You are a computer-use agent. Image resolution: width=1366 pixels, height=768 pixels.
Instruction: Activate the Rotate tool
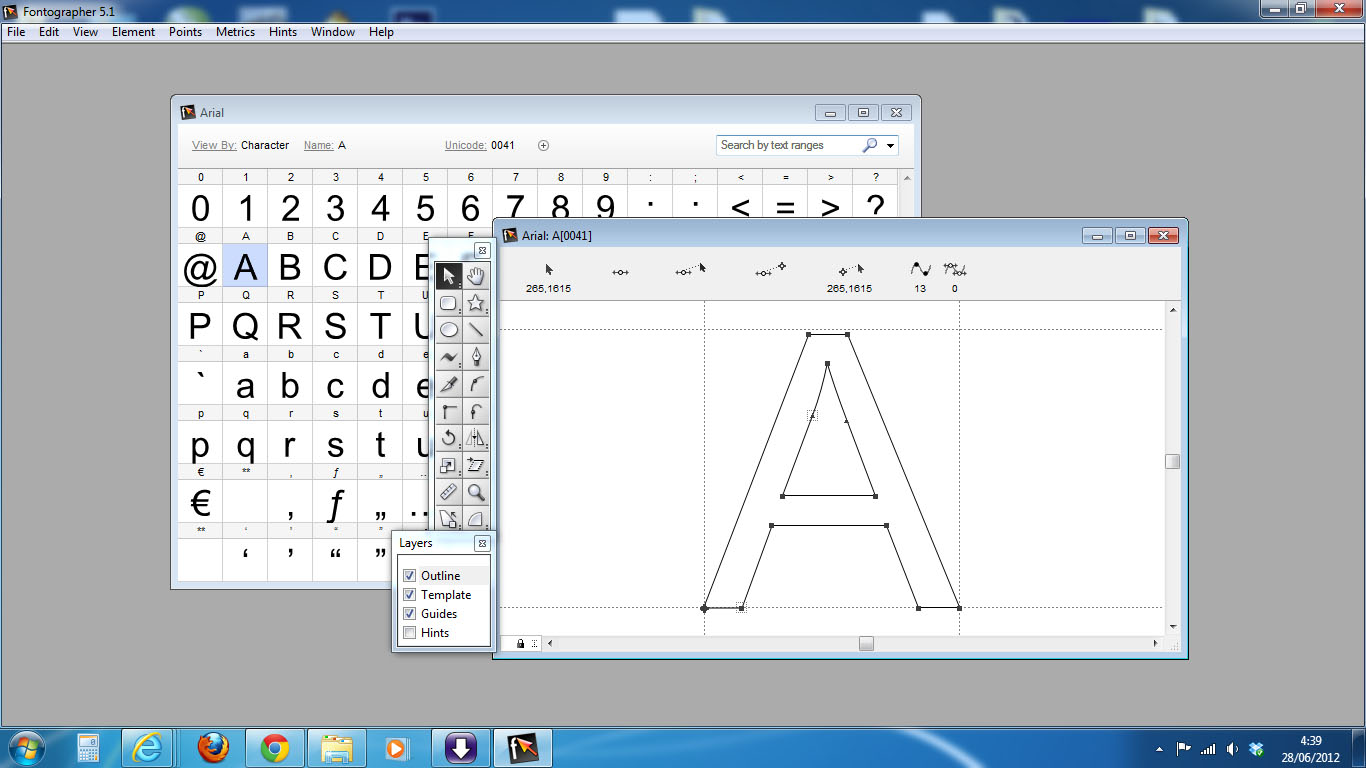(450, 438)
